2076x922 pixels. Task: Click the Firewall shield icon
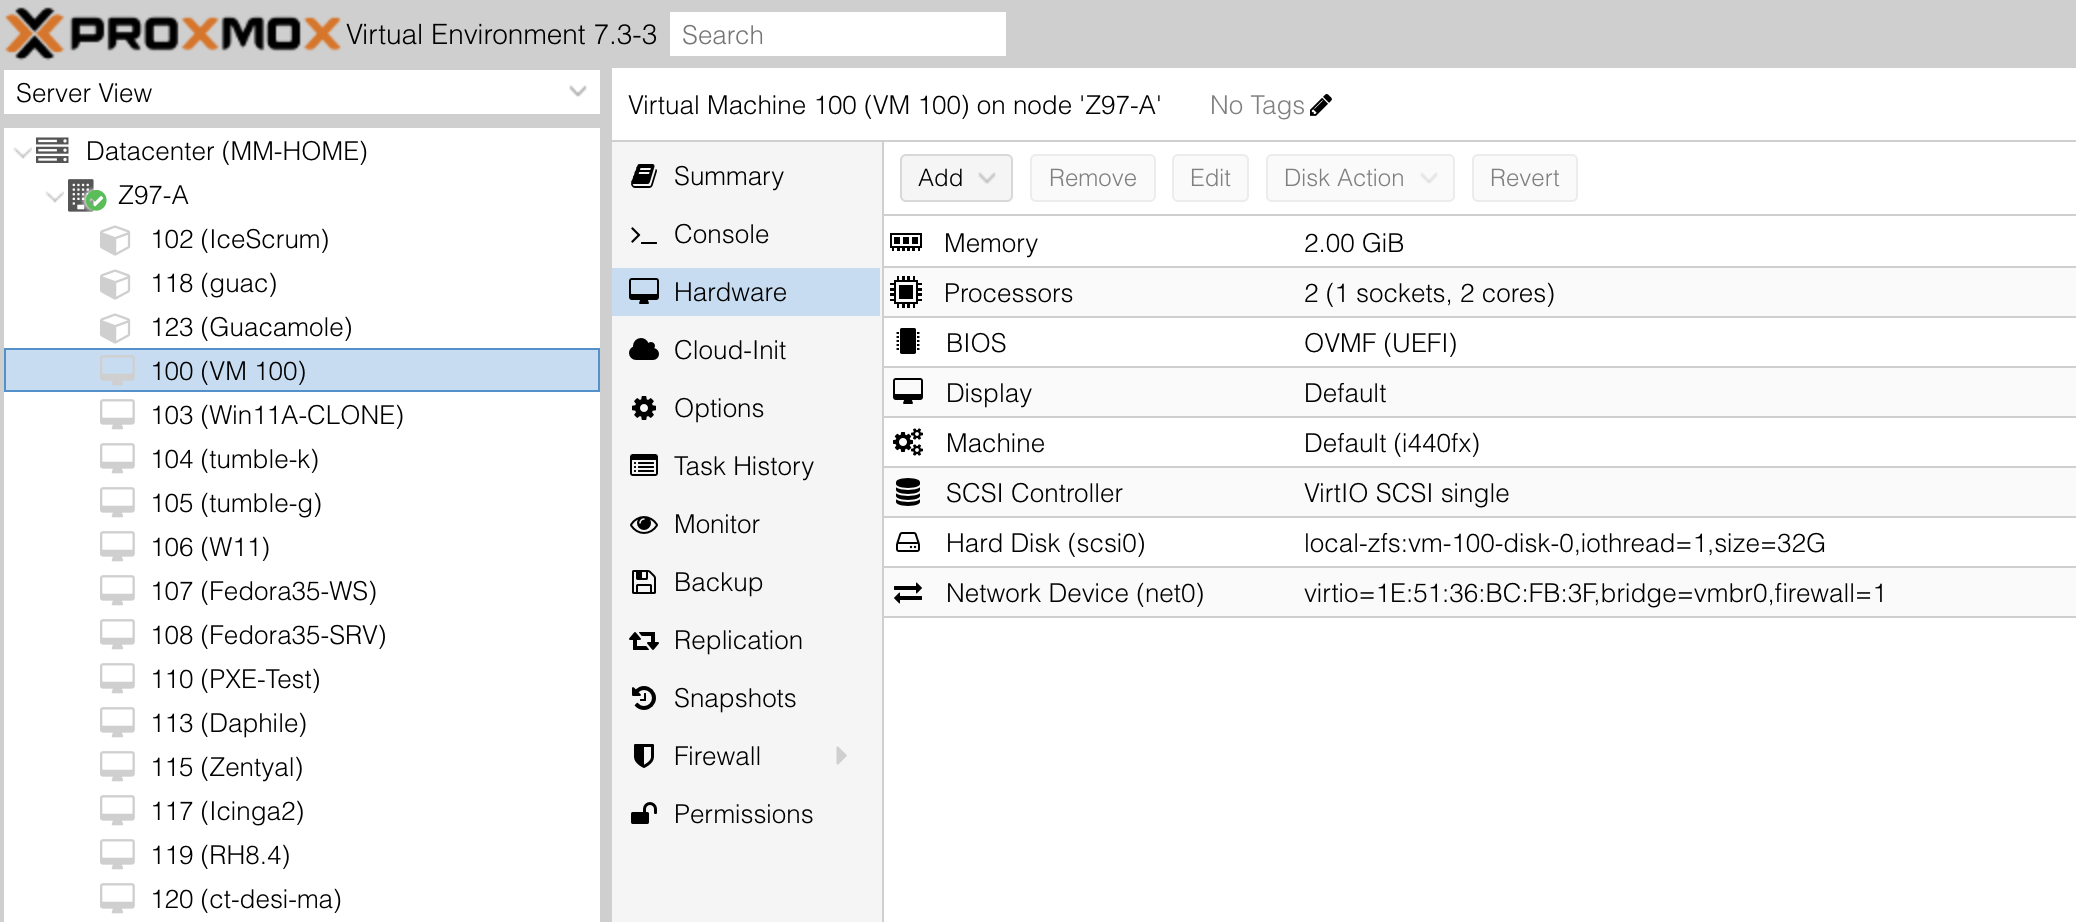click(x=644, y=756)
